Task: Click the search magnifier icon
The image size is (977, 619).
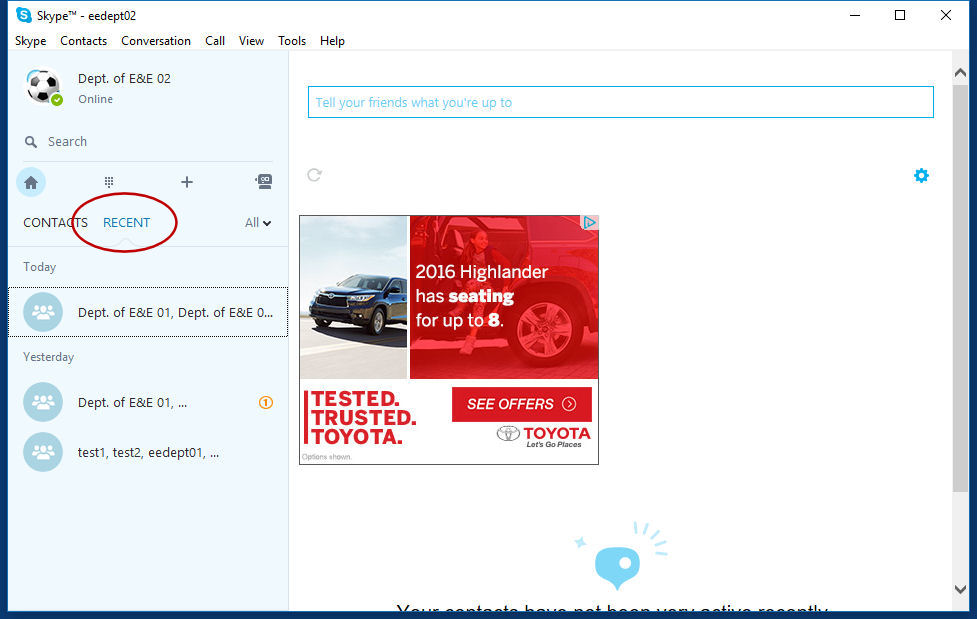Action: click(x=31, y=142)
